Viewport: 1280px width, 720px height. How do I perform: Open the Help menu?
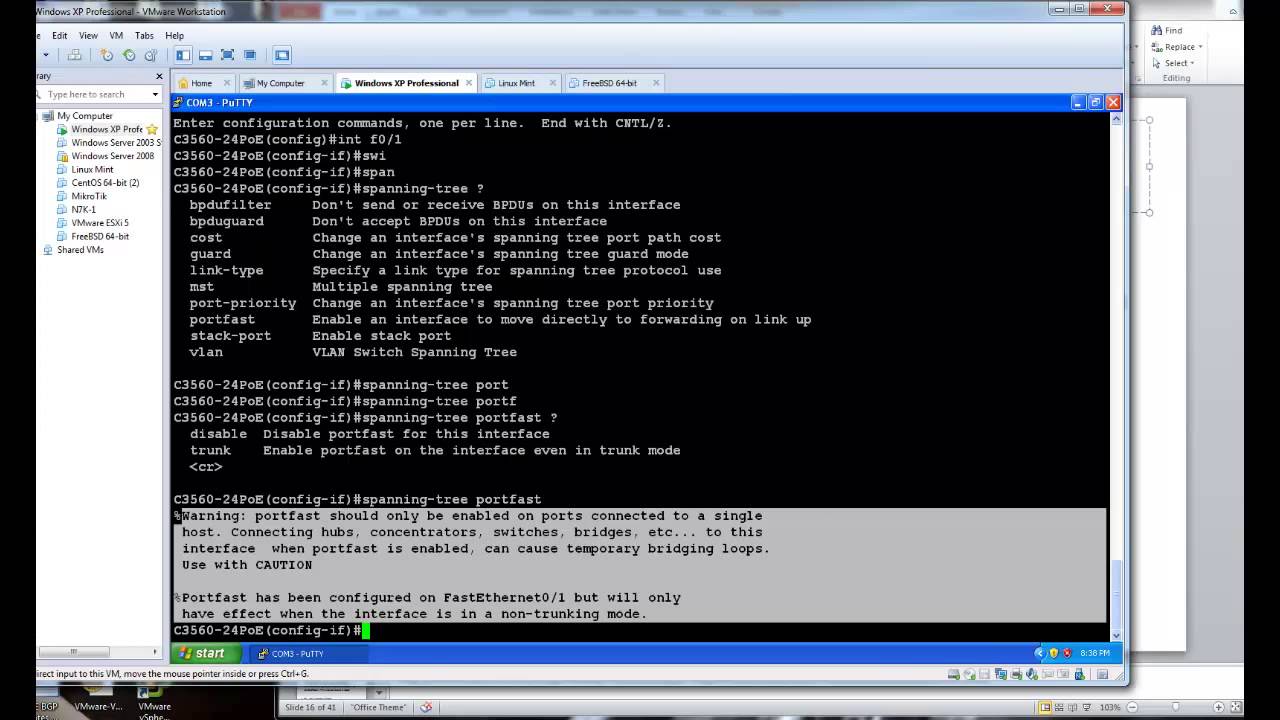[x=174, y=35]
